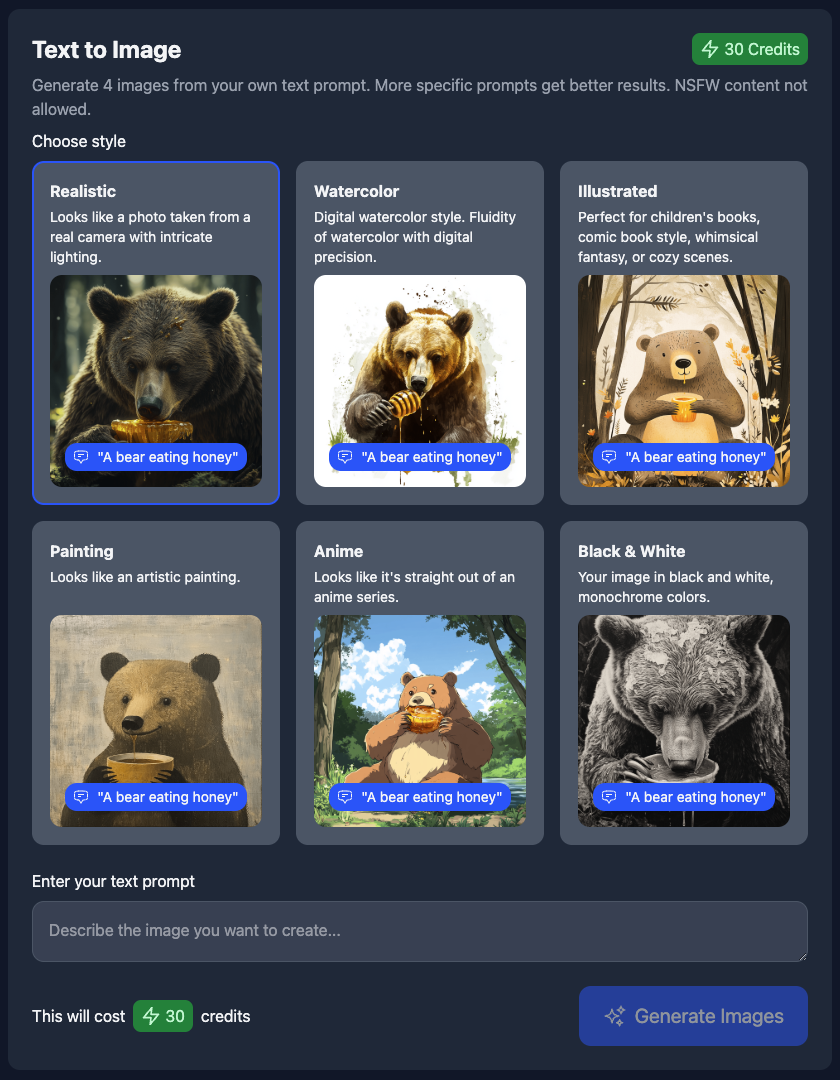Pick the Illustrated style card
Screen dimensions: 840x1080
684,333
